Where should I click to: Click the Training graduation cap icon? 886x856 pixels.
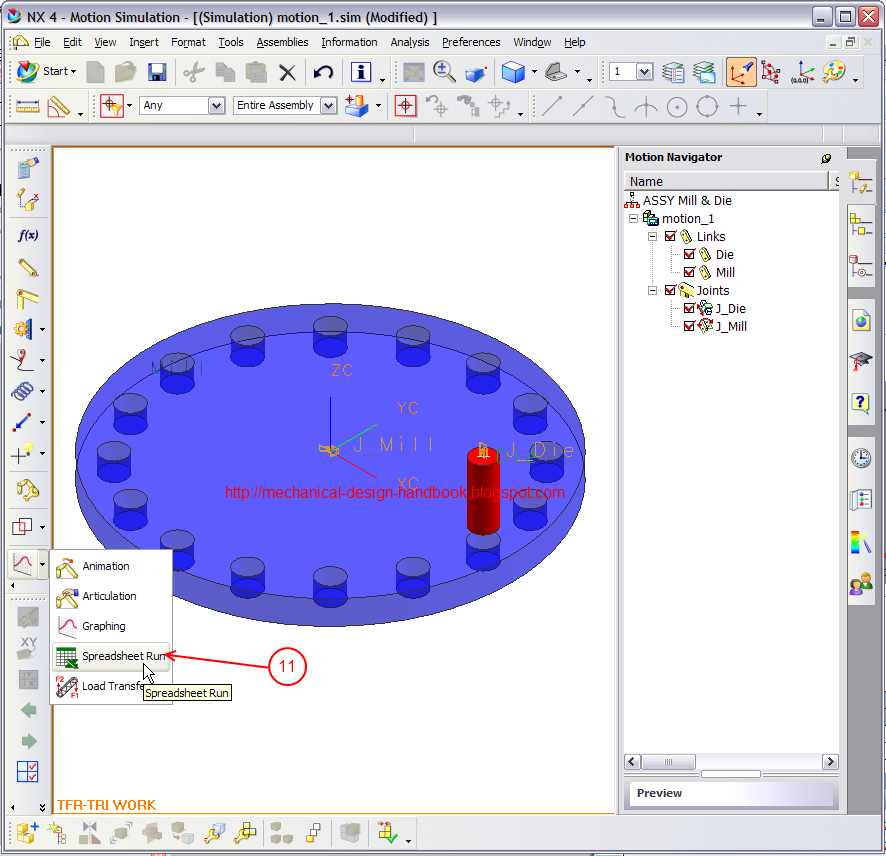point(861,360)
